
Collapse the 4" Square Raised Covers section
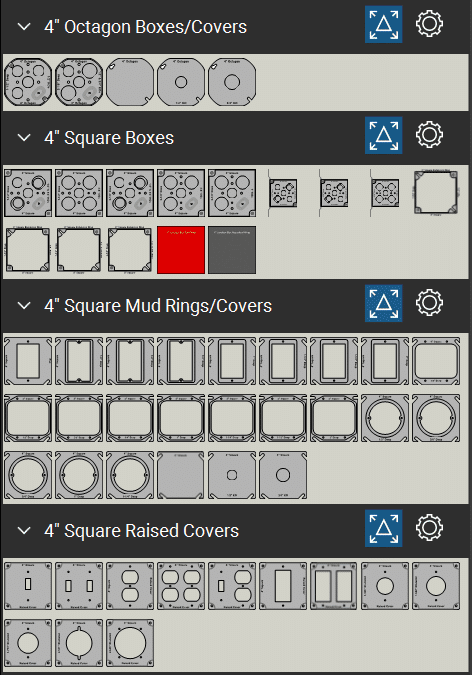click(x=24, y=530)
